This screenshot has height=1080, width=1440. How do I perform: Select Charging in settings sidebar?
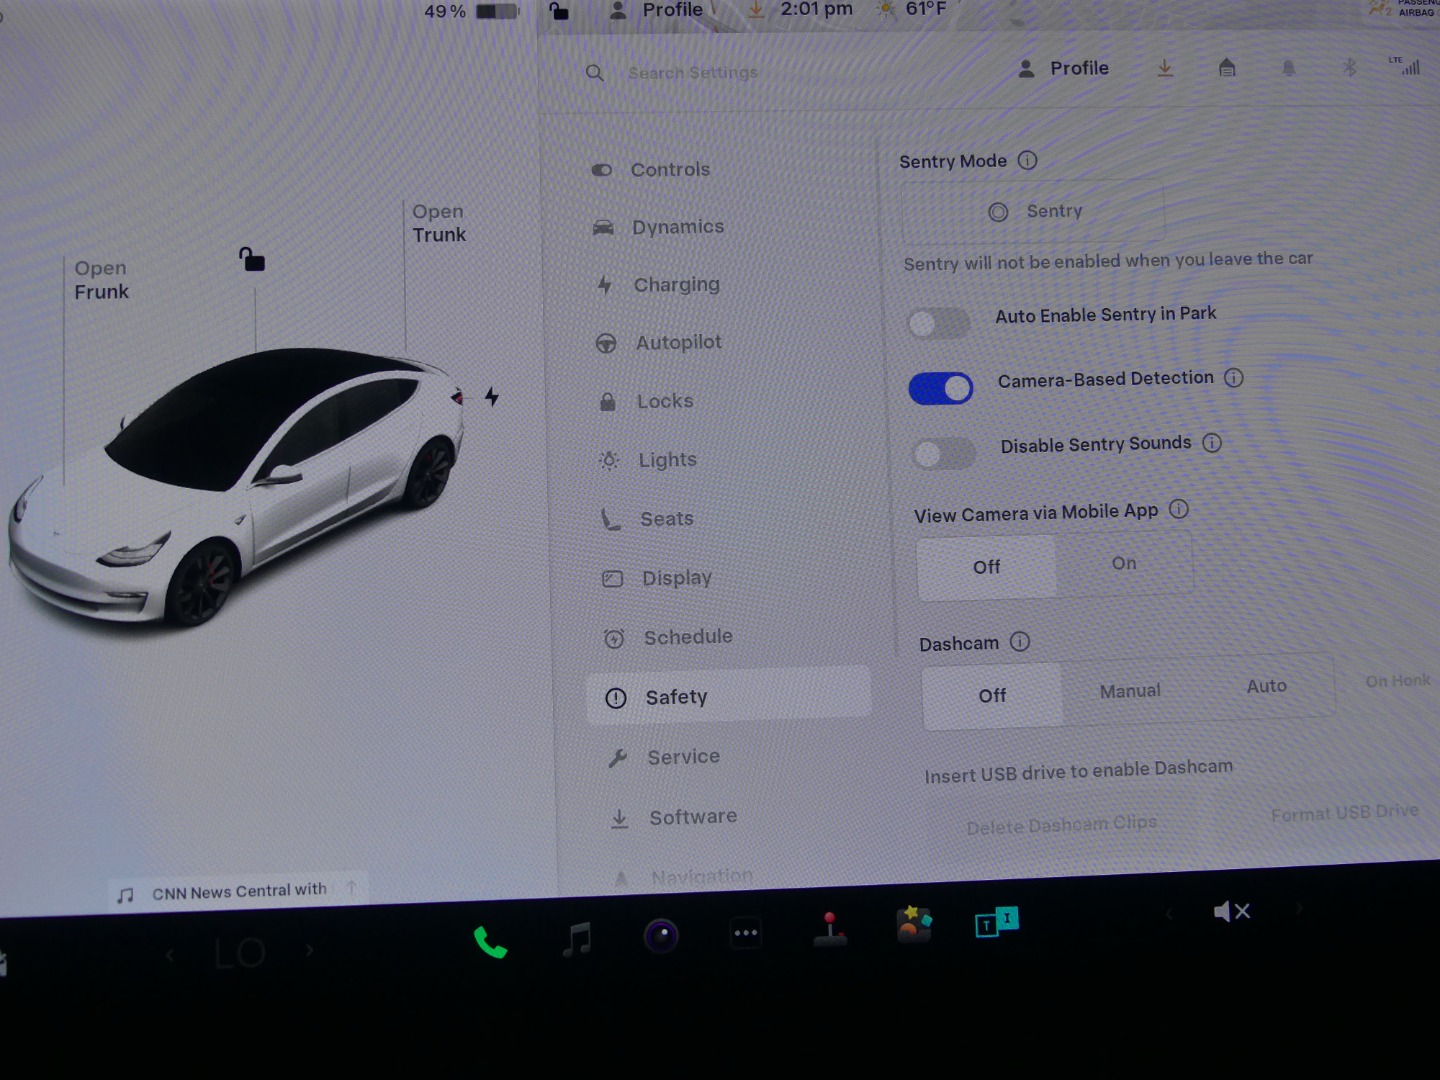[676, 285]
